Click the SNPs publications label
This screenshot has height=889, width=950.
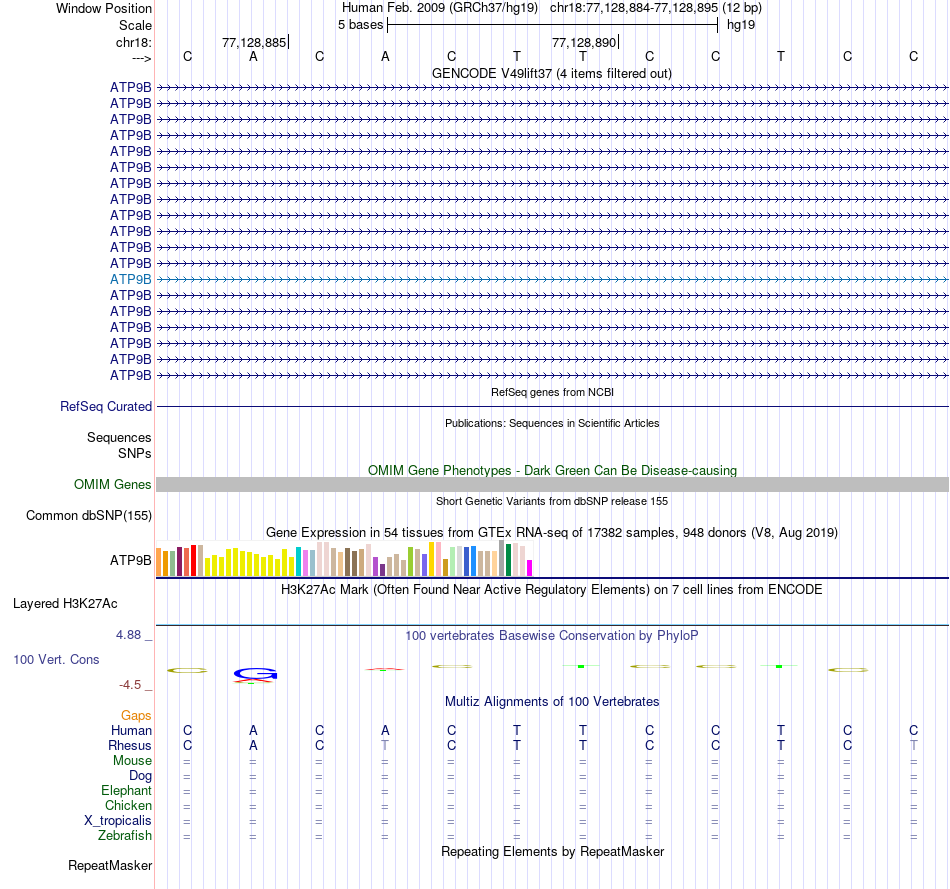135,453
